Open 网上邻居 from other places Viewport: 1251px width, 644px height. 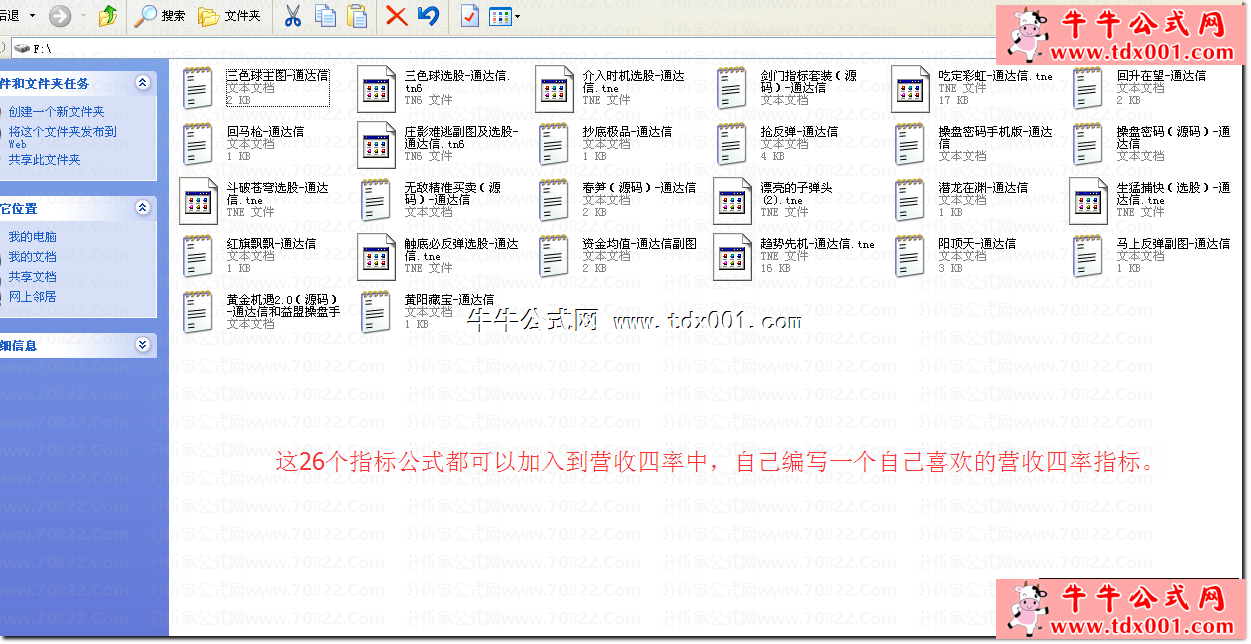click(x=32, y=297)
